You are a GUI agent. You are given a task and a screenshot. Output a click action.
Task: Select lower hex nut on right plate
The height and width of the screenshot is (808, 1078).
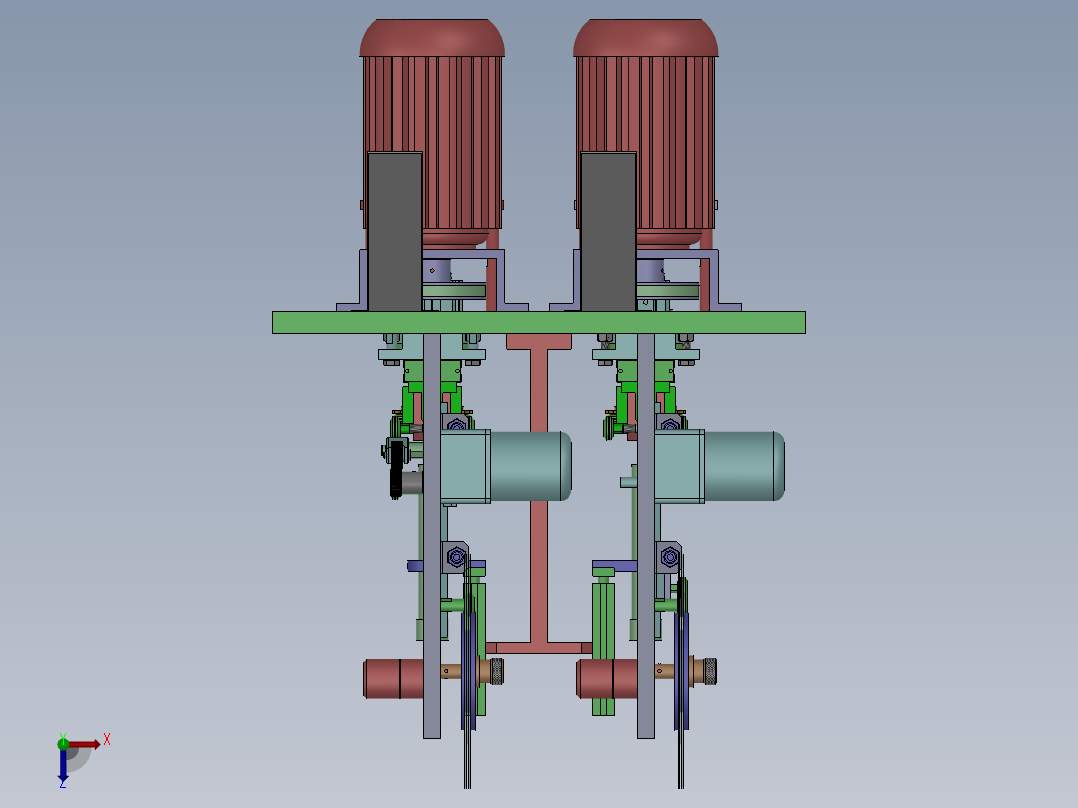point(670,557)
